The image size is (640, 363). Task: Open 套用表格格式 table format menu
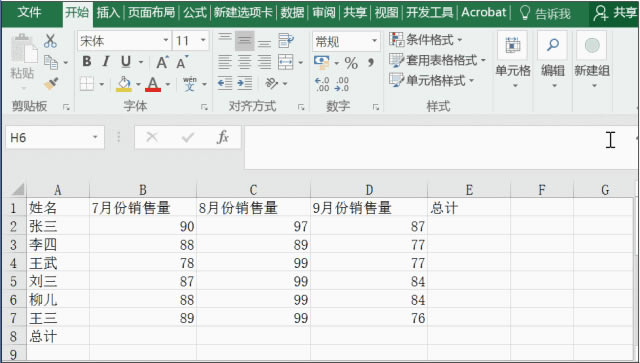437,60
